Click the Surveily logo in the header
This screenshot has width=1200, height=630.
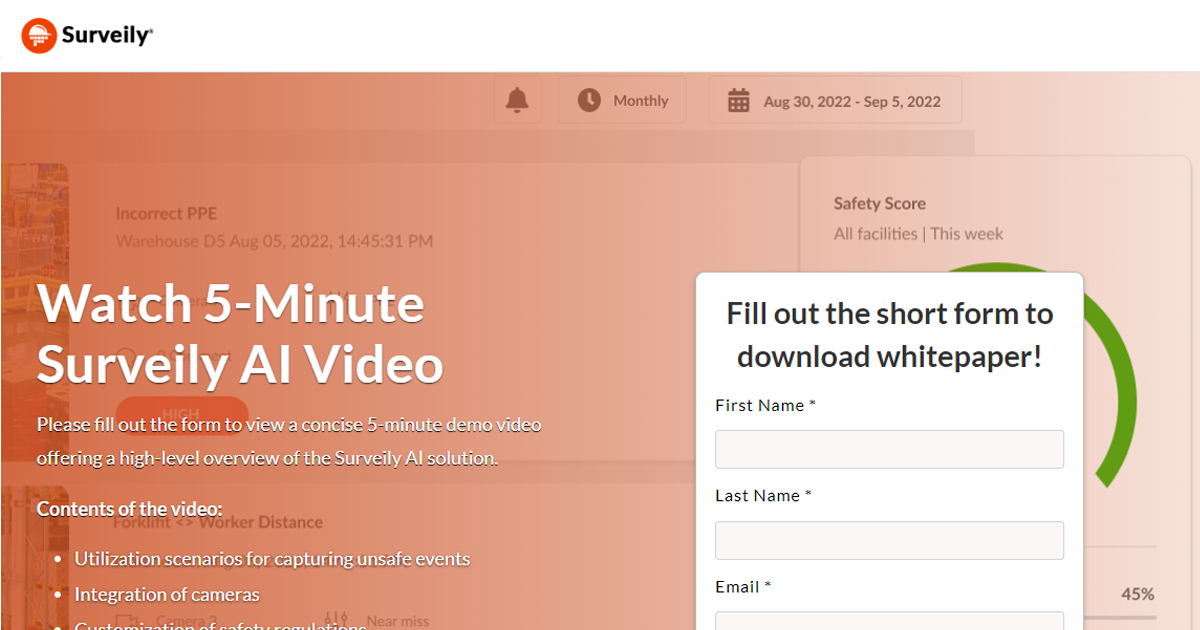pos(87,36)
